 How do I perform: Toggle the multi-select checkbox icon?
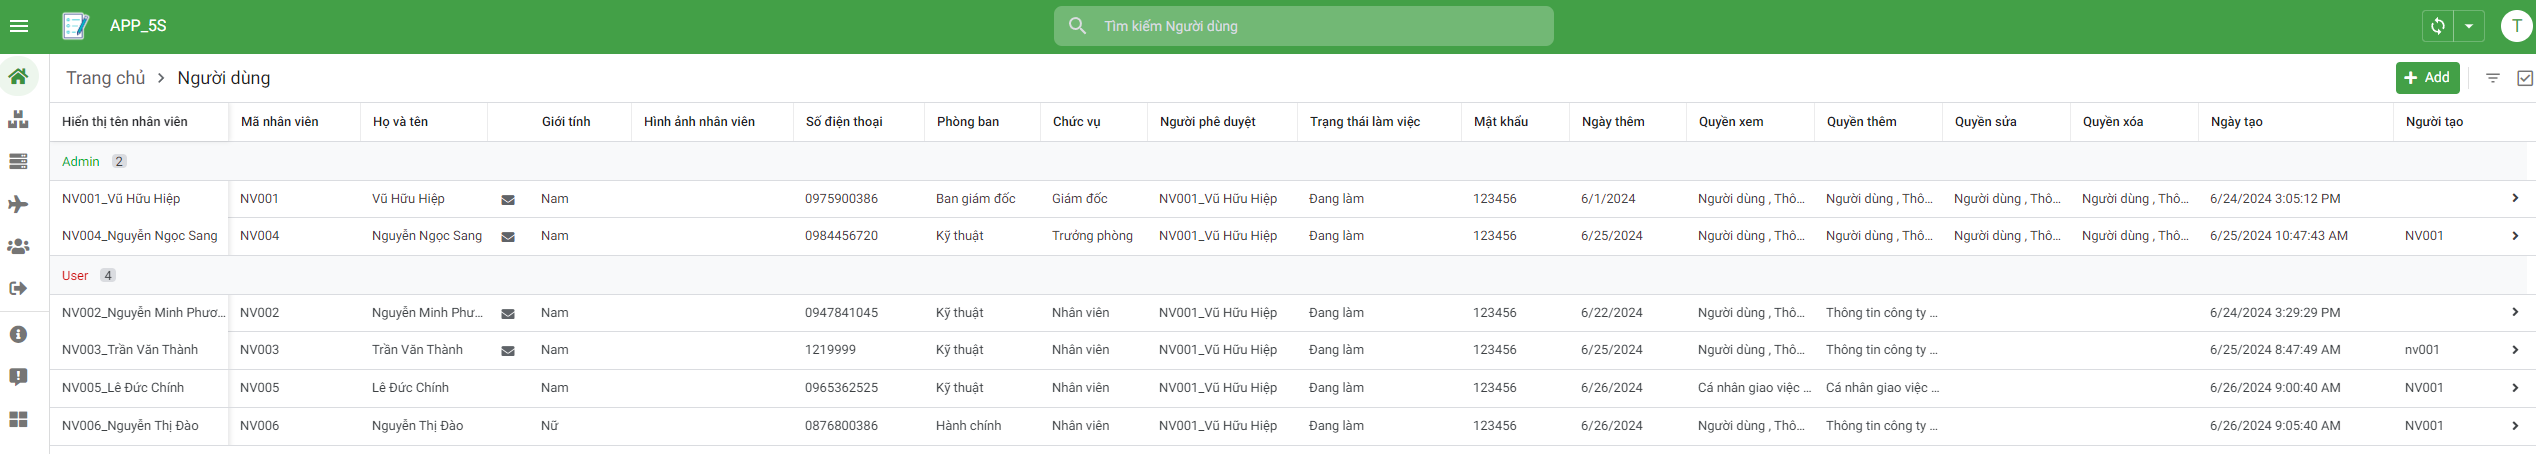[2524, 78]
